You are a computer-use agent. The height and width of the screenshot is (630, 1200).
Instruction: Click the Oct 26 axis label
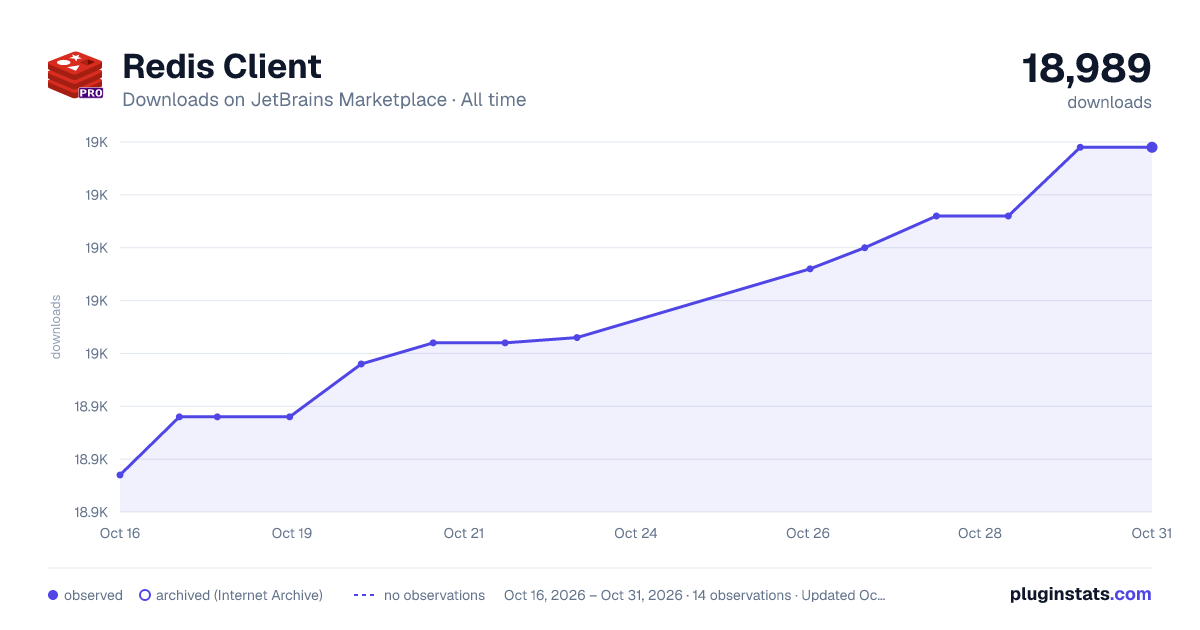click(x=808, y=533)
